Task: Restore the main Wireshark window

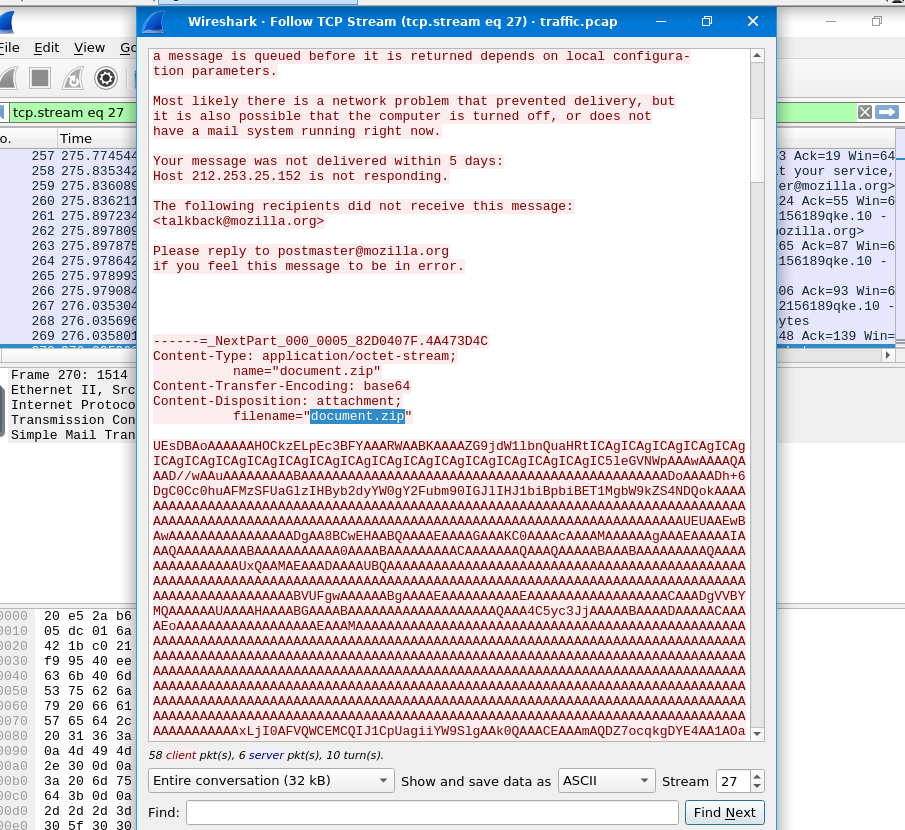Action: point(877,21)
